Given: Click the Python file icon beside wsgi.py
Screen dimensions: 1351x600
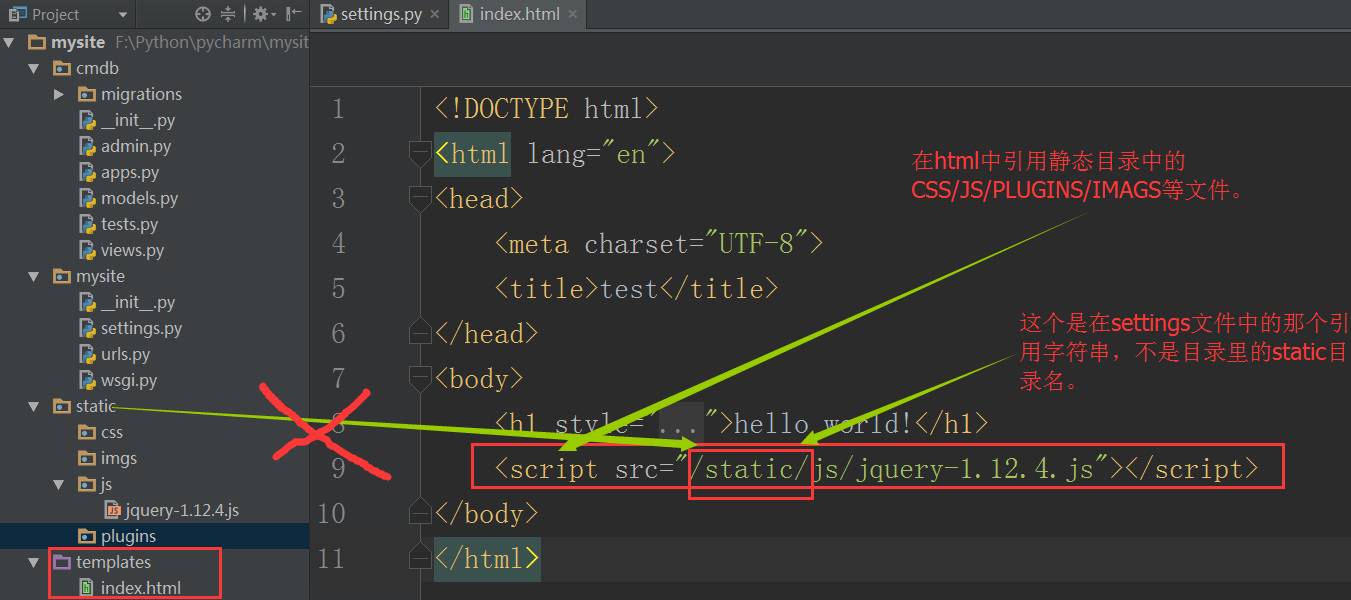Looking at the screenshot, I should pos(87,380).
